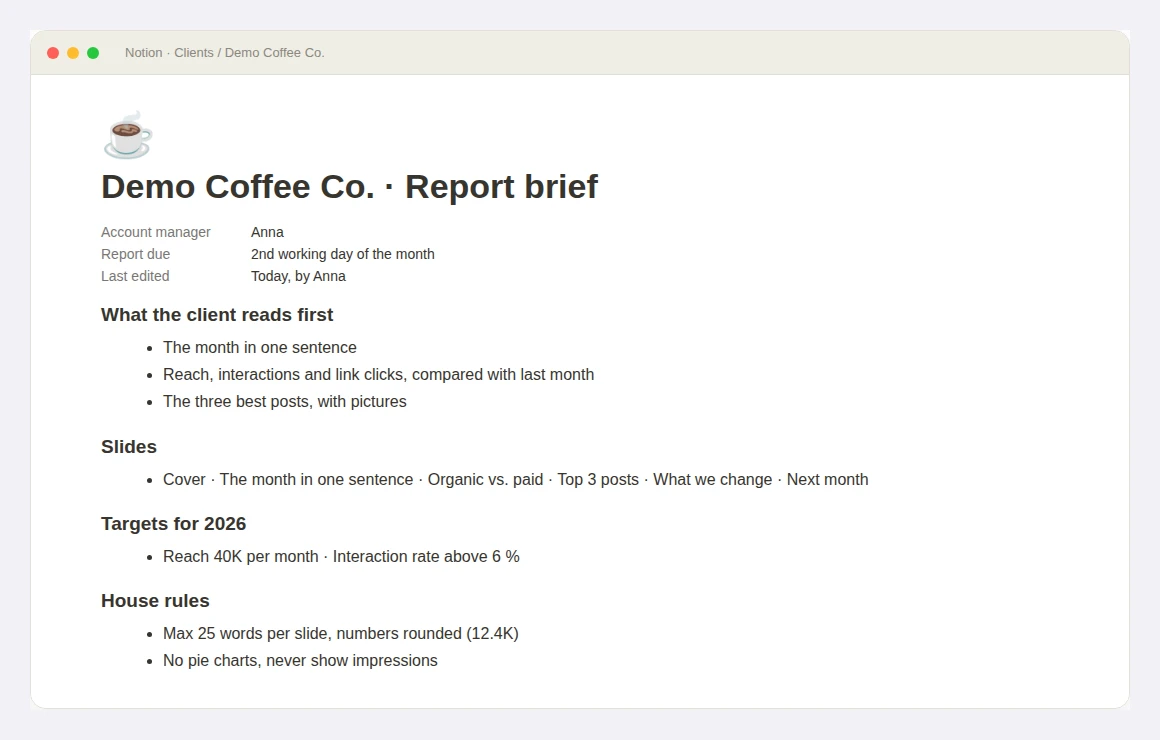1160x740 pixels.
Task: Click the red close window button
Action: (x=53, y=53)
